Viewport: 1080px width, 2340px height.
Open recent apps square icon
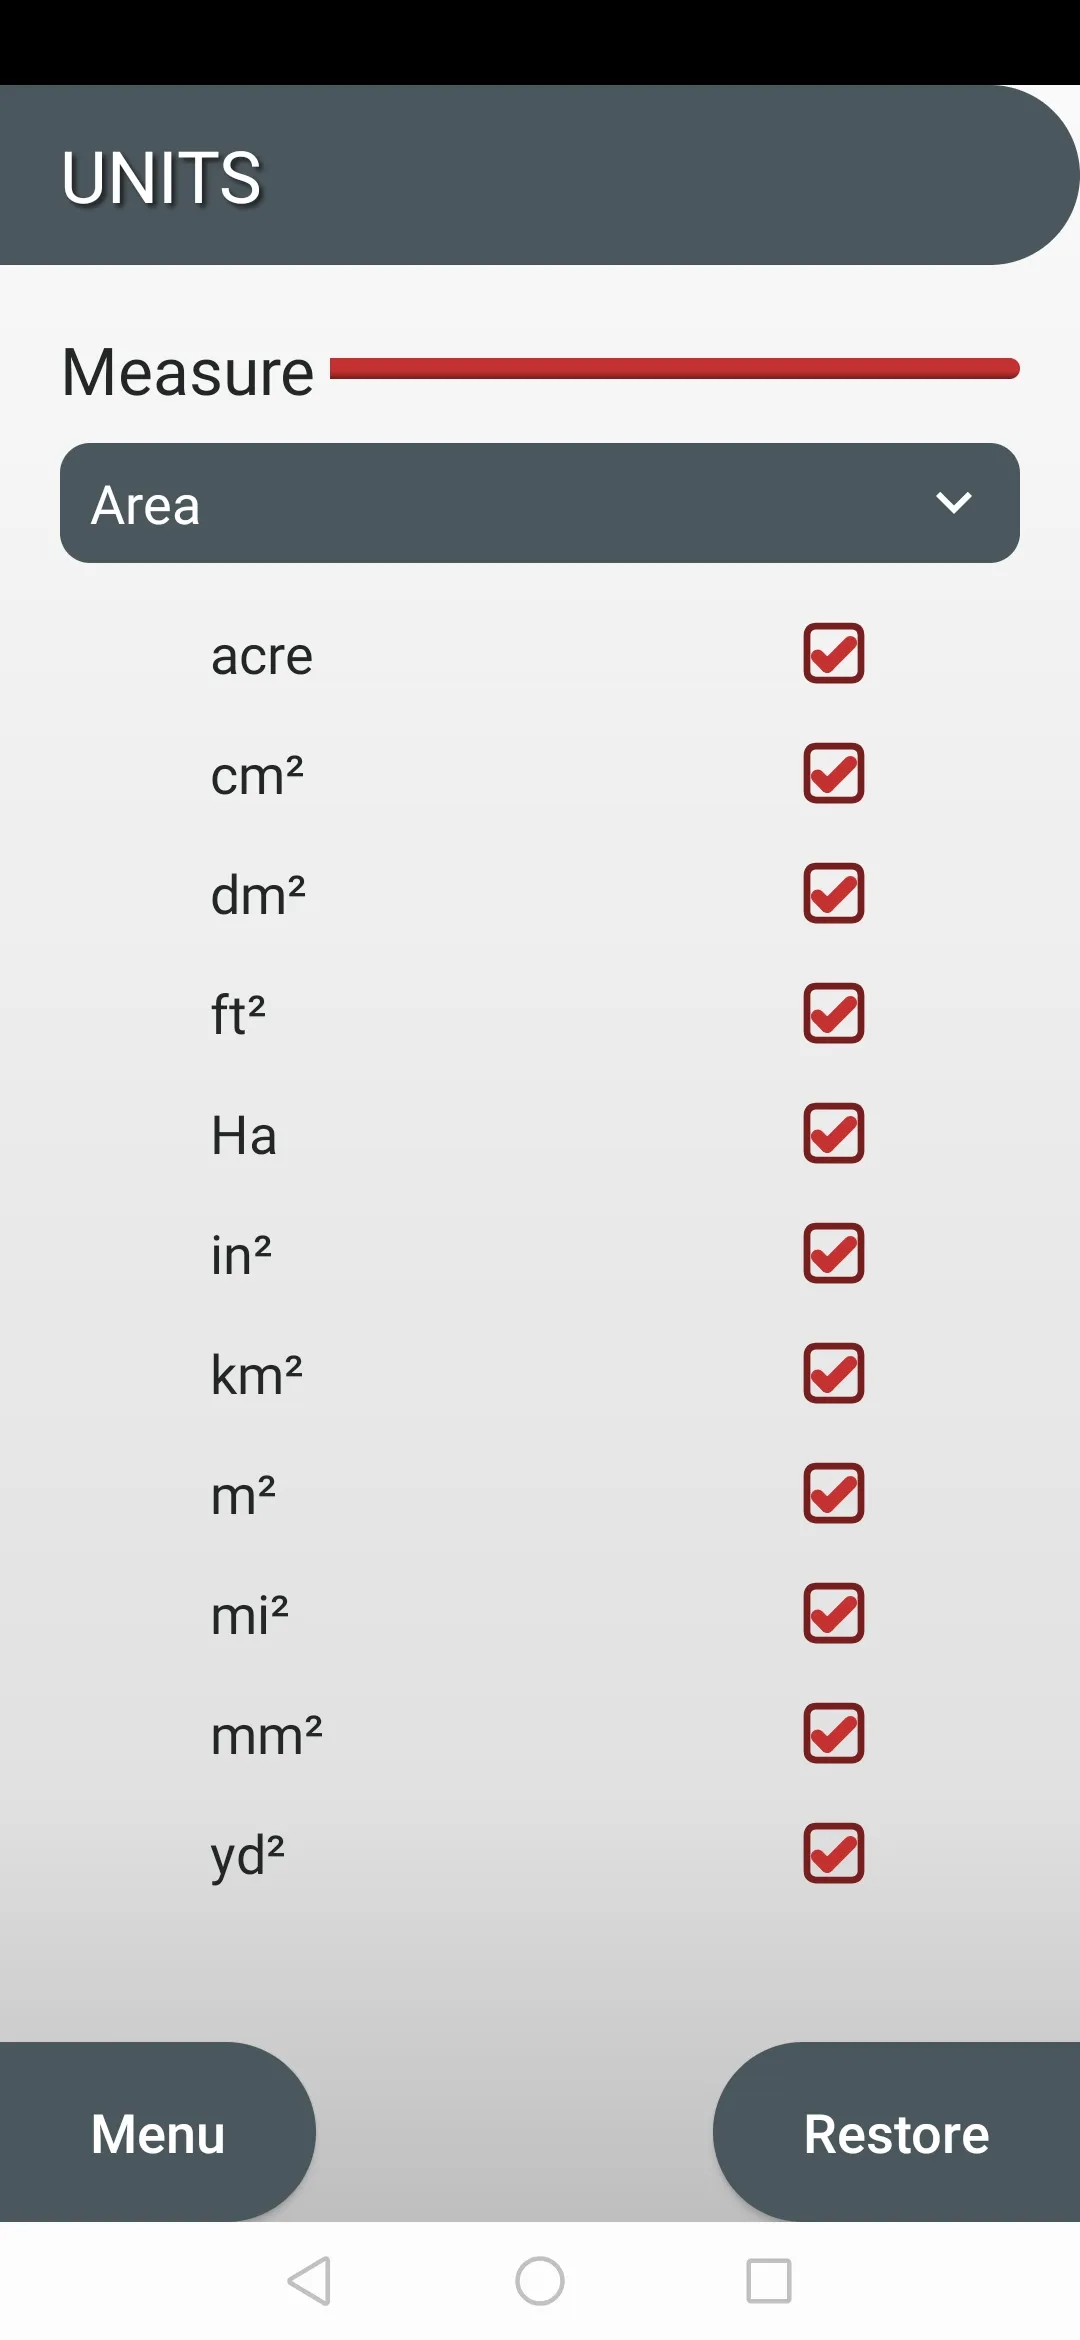click(769, 2281)
